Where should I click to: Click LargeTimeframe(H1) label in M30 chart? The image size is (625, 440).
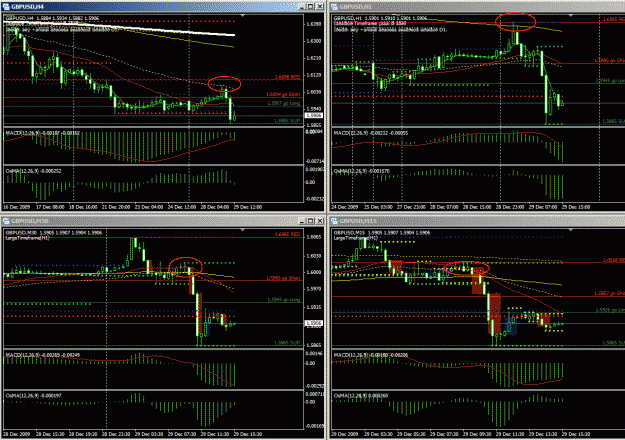pyautogui.click(x=27, y=238)
